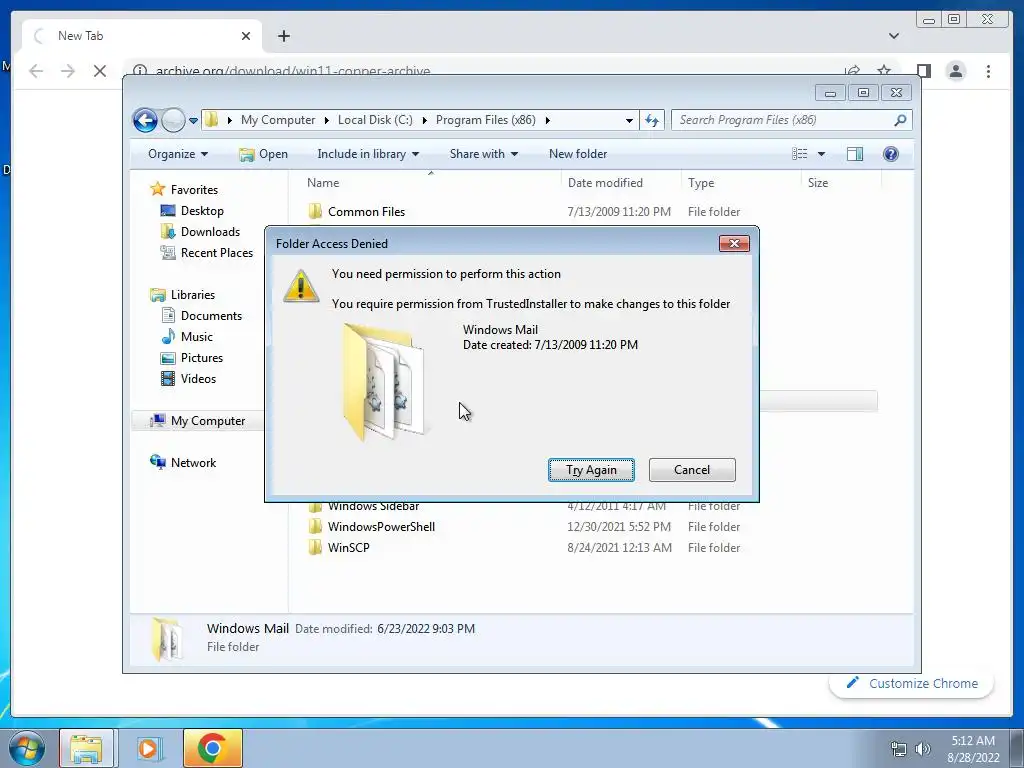Open Documents library
1024x768 pixels.
(211, 315)
